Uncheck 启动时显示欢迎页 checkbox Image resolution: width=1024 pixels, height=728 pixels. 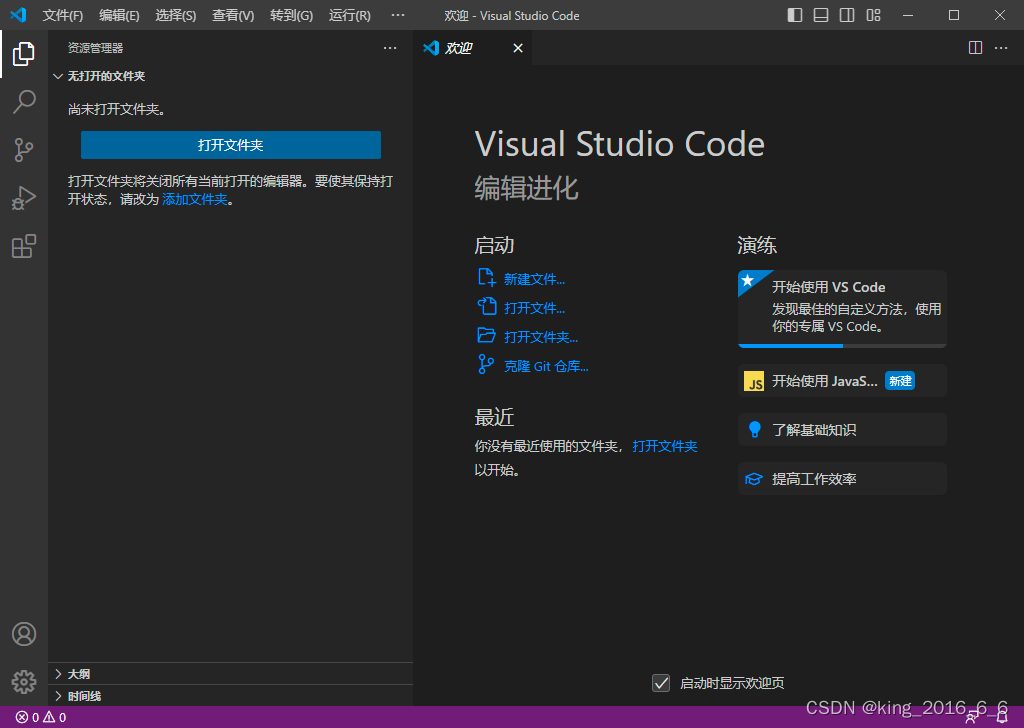click(x=661, y=683)
